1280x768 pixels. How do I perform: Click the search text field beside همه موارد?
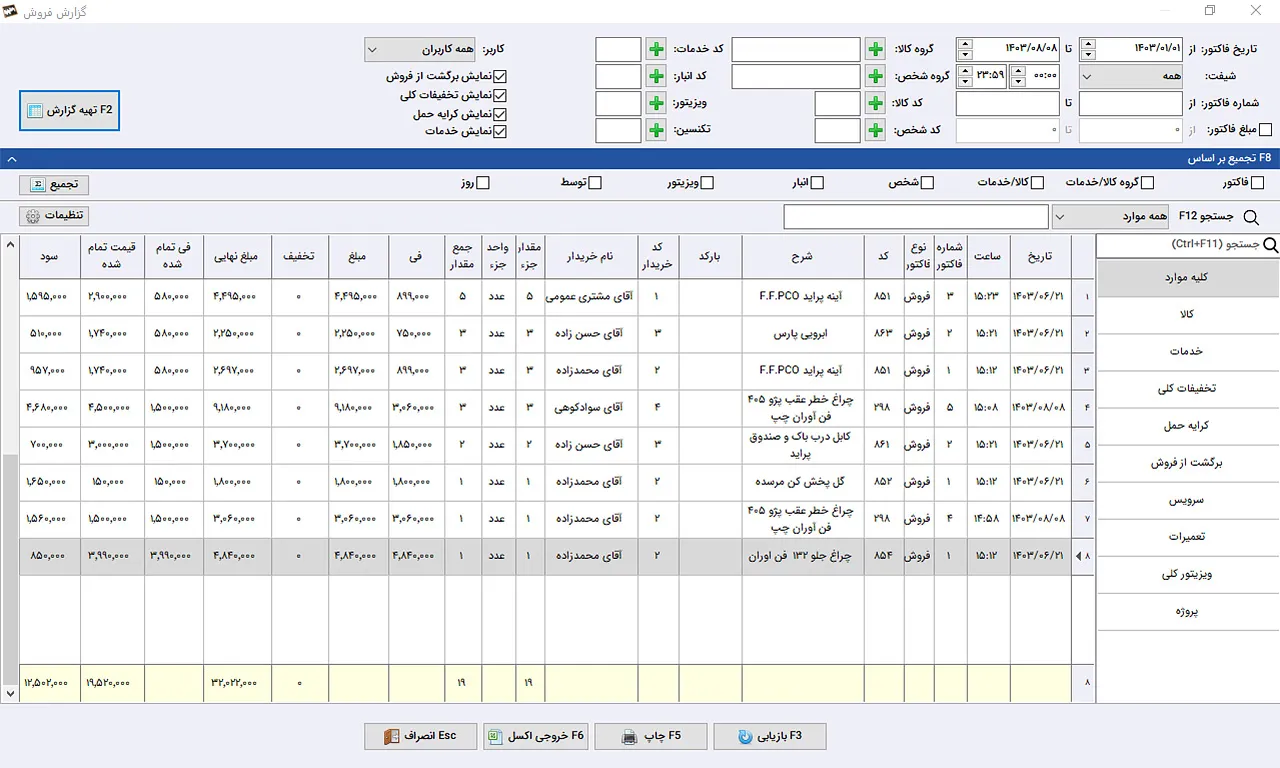[x=916, y=217]
